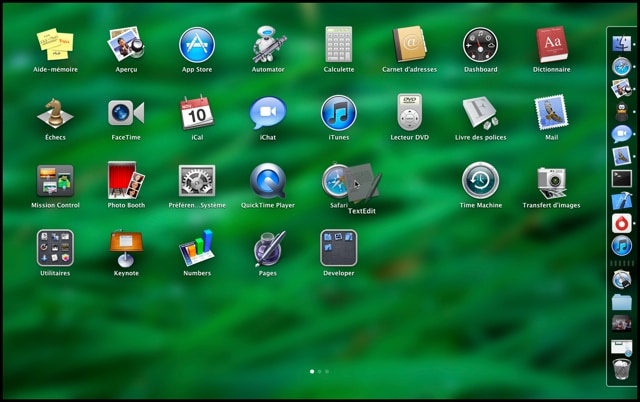This screenshot has height=402, width=640.
Task: Click Finder in the Dock
Action: click(622, 43)
